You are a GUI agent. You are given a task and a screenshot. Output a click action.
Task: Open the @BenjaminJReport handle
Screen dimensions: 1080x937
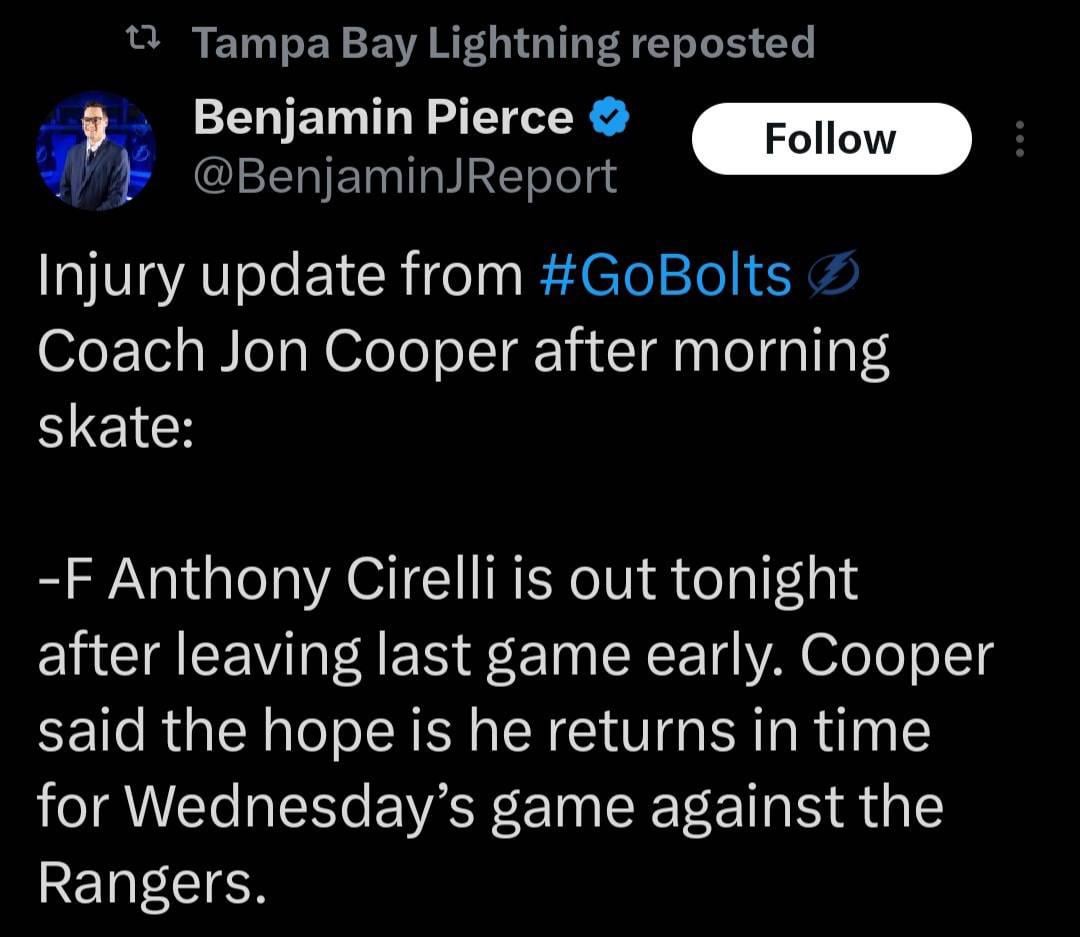[x=404, y=178]
